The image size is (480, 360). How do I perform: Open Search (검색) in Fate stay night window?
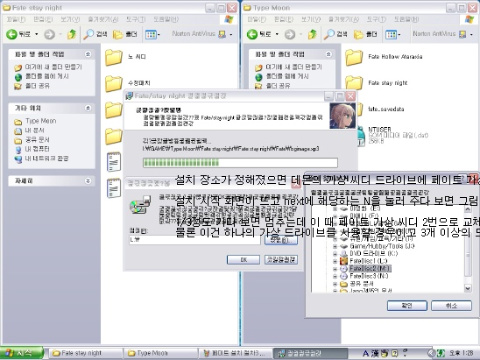click(x=95, y=34)
